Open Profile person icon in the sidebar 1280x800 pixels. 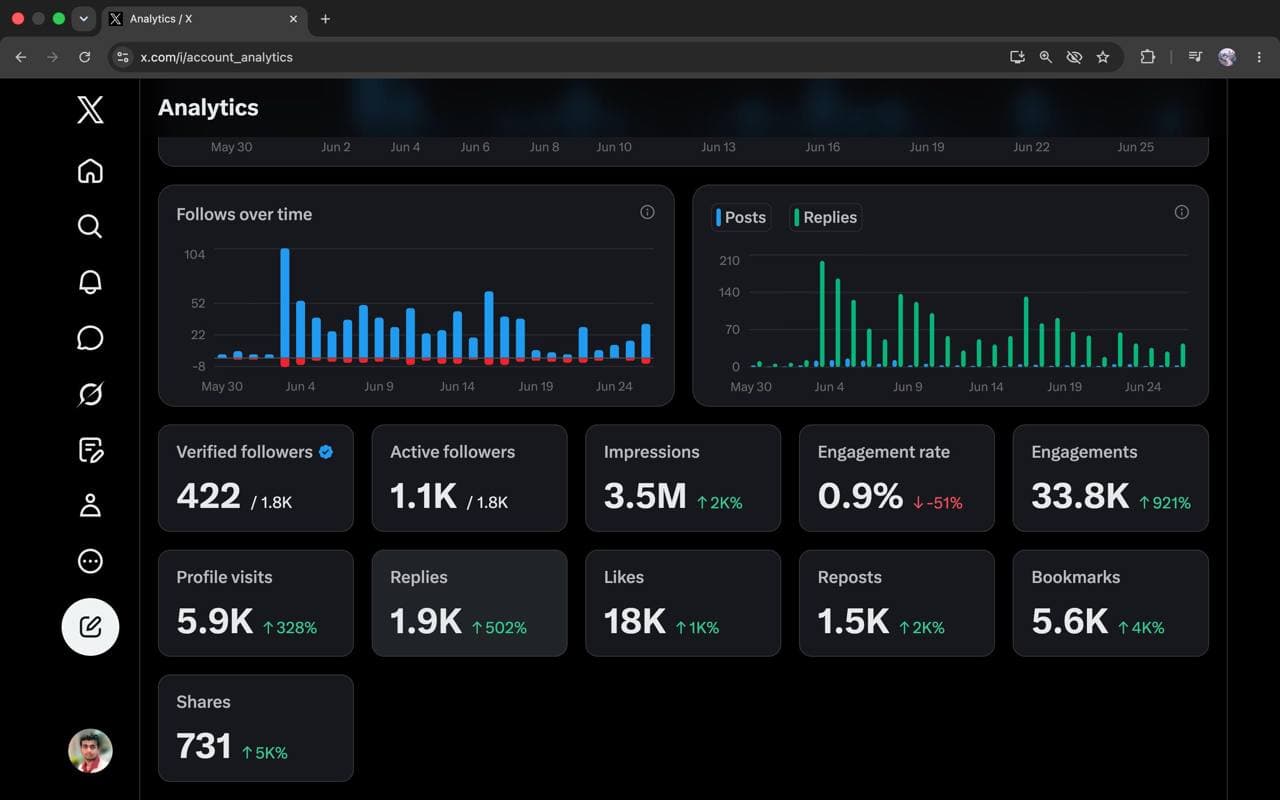point(90,505)
